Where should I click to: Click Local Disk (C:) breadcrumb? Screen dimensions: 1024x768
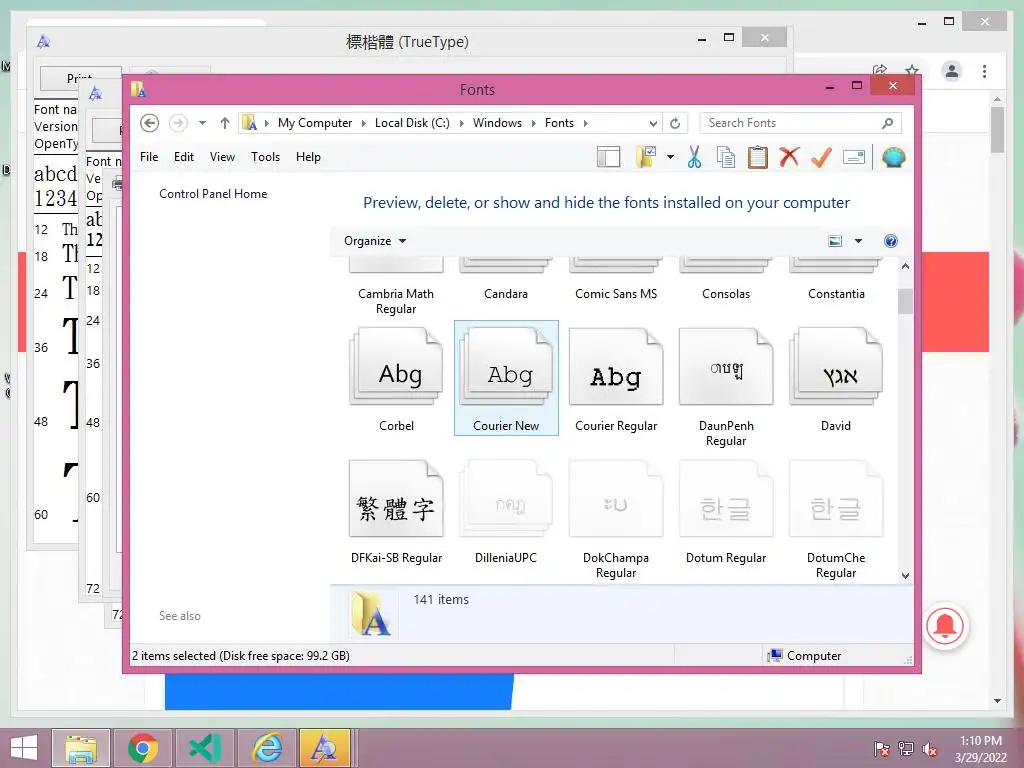[412, 123]
